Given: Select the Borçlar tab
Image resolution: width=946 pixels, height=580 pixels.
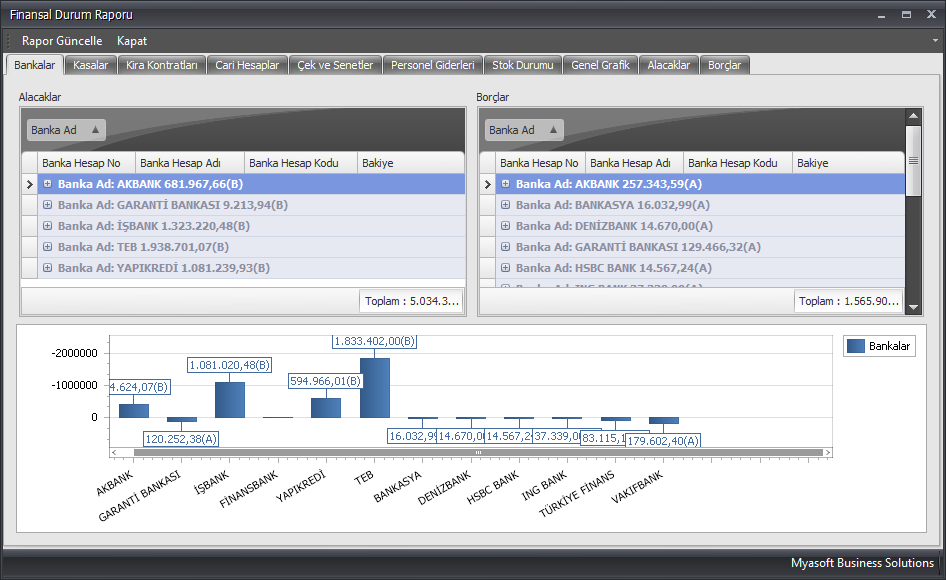Looking at the screenshot, I should (x=724, y=65).
